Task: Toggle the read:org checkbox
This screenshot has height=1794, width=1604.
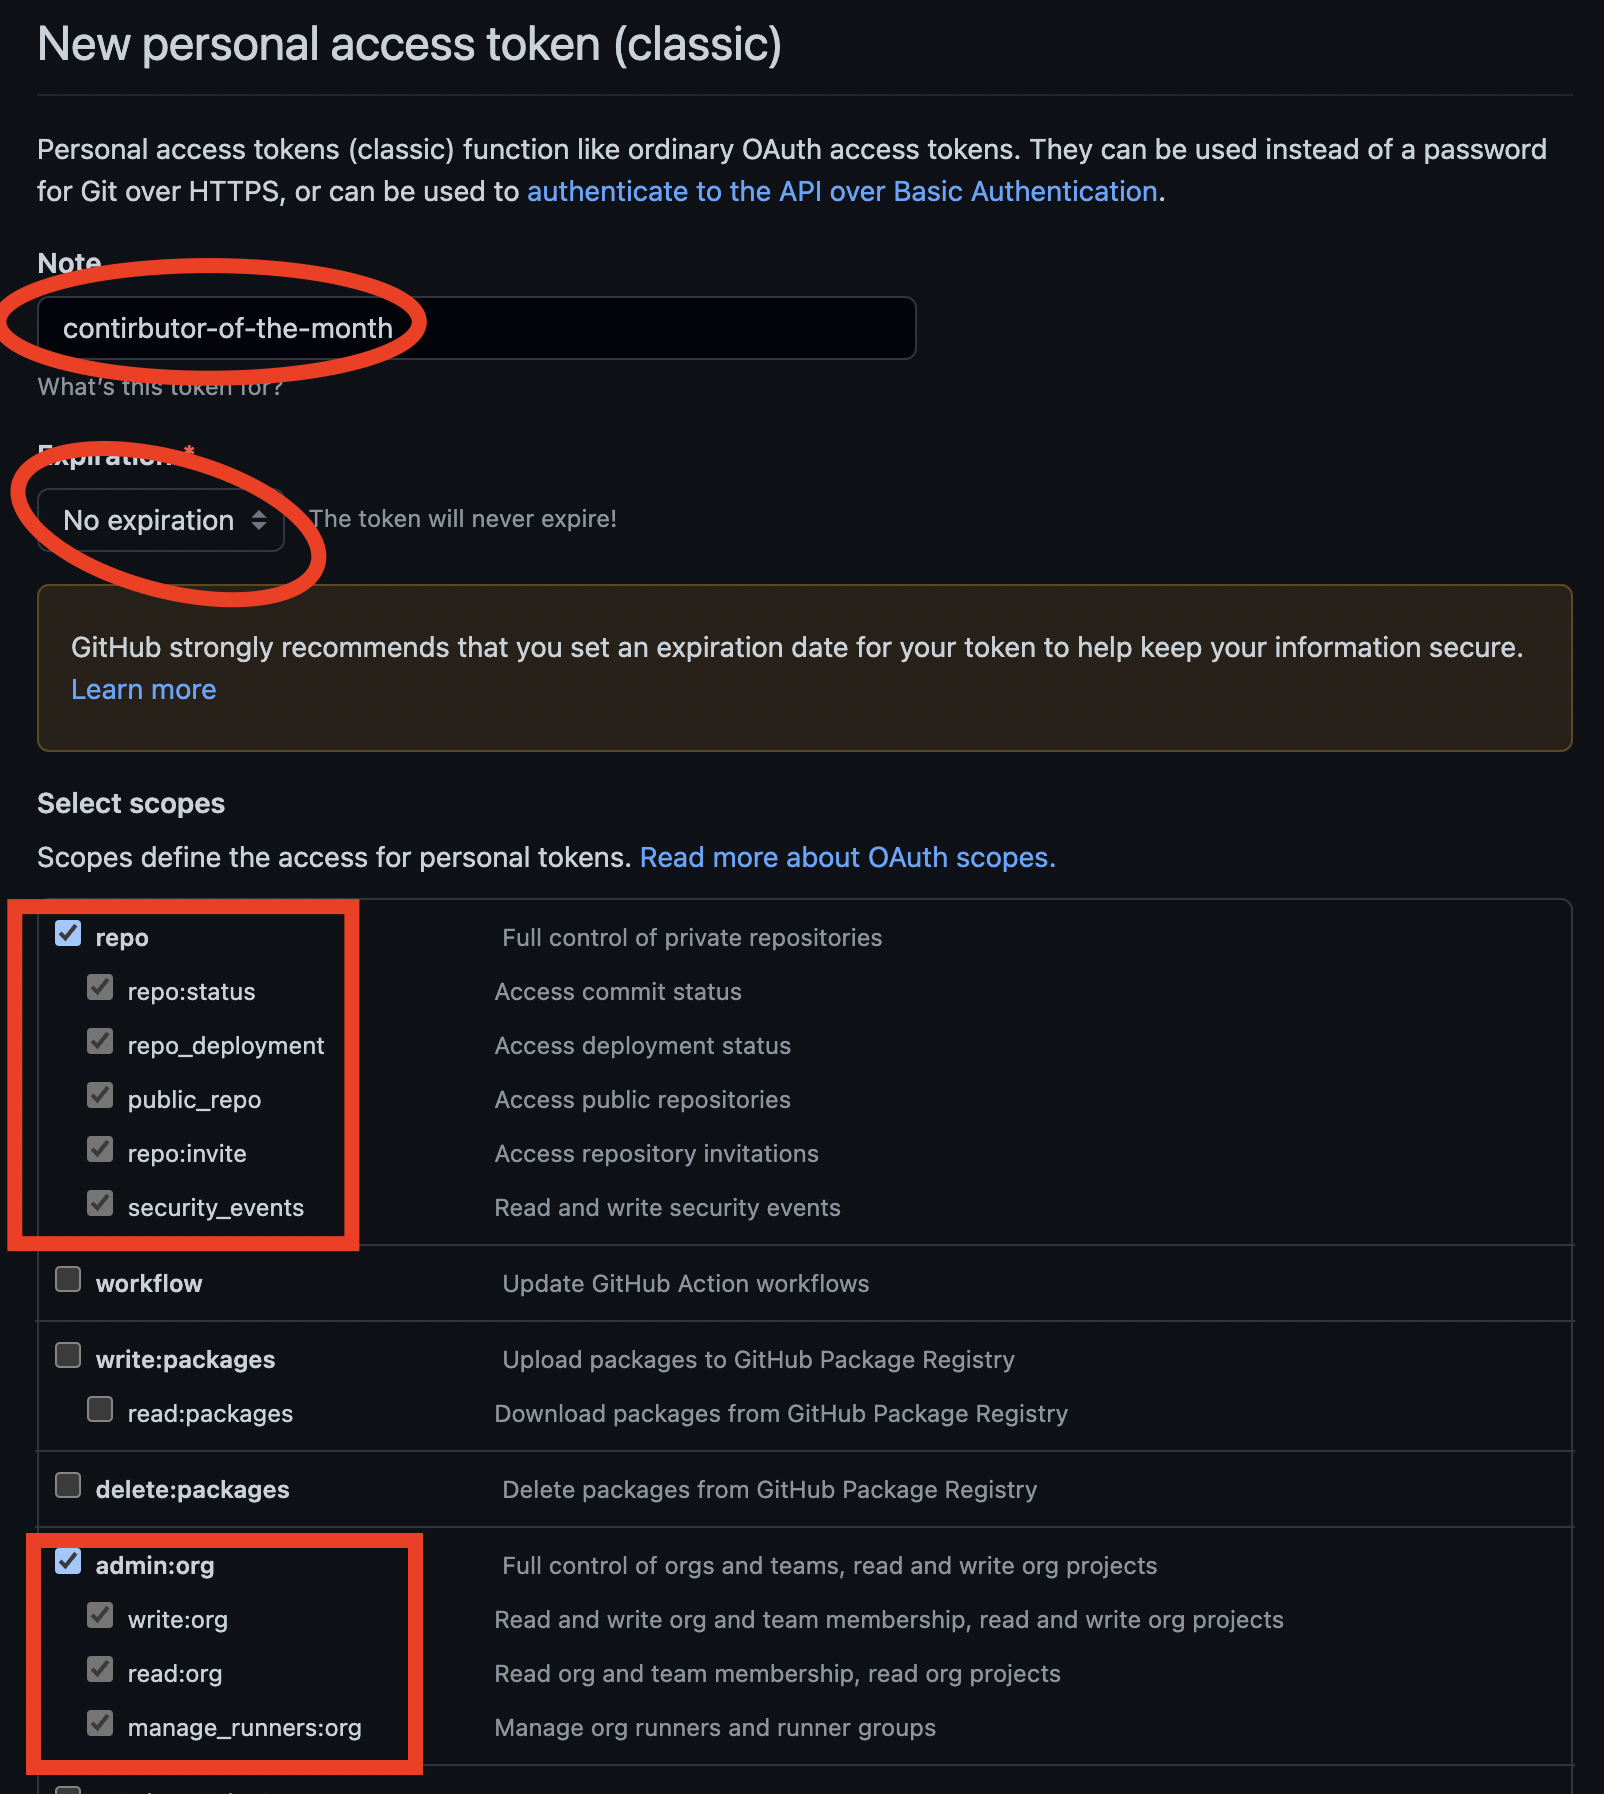Action: pos(100,1670)
